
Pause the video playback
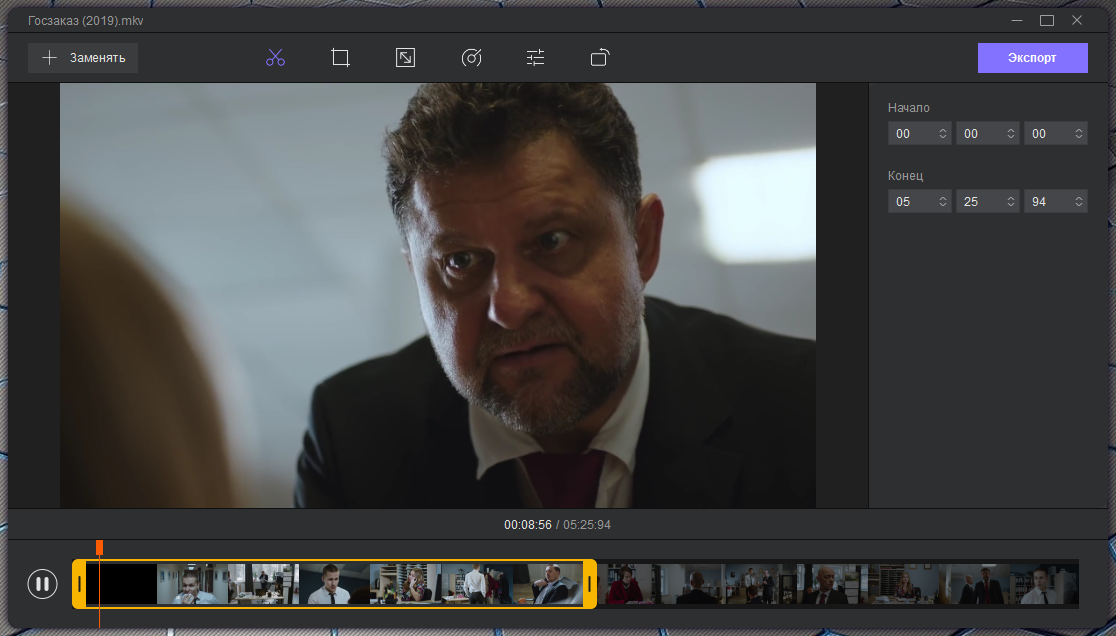point(42,584)
